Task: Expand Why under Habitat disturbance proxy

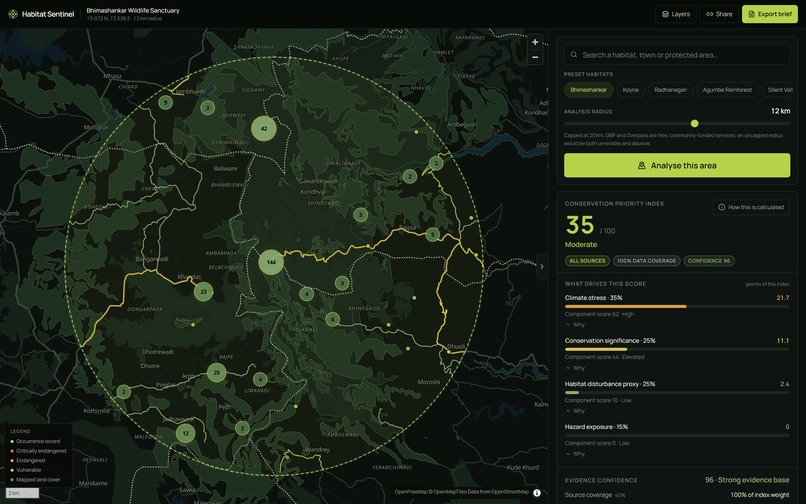Action: pyautogui.click(x=575, y=411)
